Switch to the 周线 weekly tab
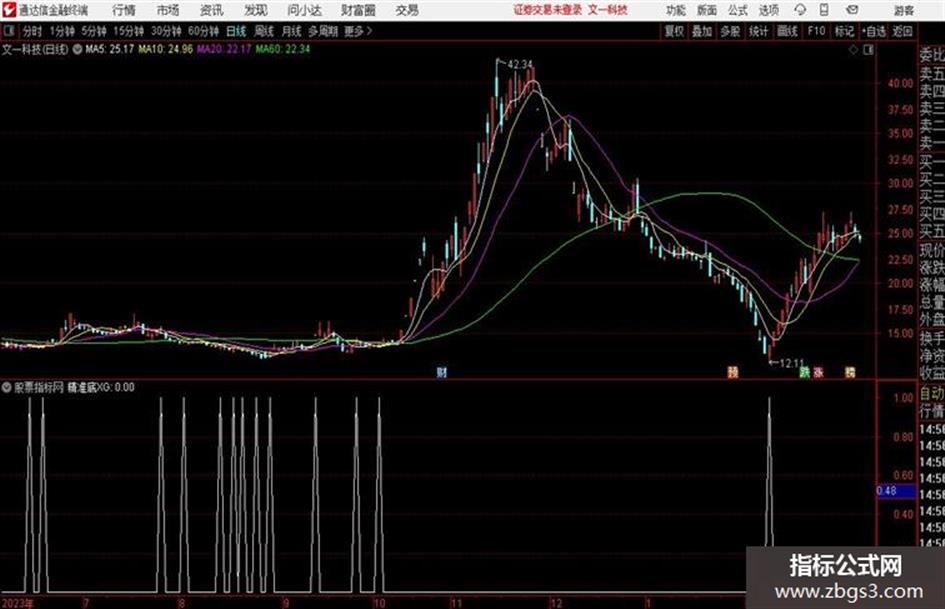The height and width of the screenshot is (609, 945). coord(264,31)
